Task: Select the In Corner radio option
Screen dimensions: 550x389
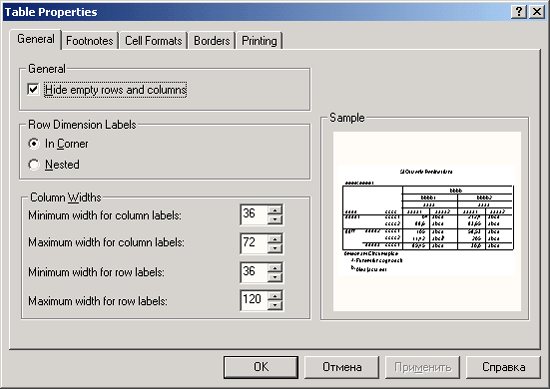Action: tap(34, 143)
